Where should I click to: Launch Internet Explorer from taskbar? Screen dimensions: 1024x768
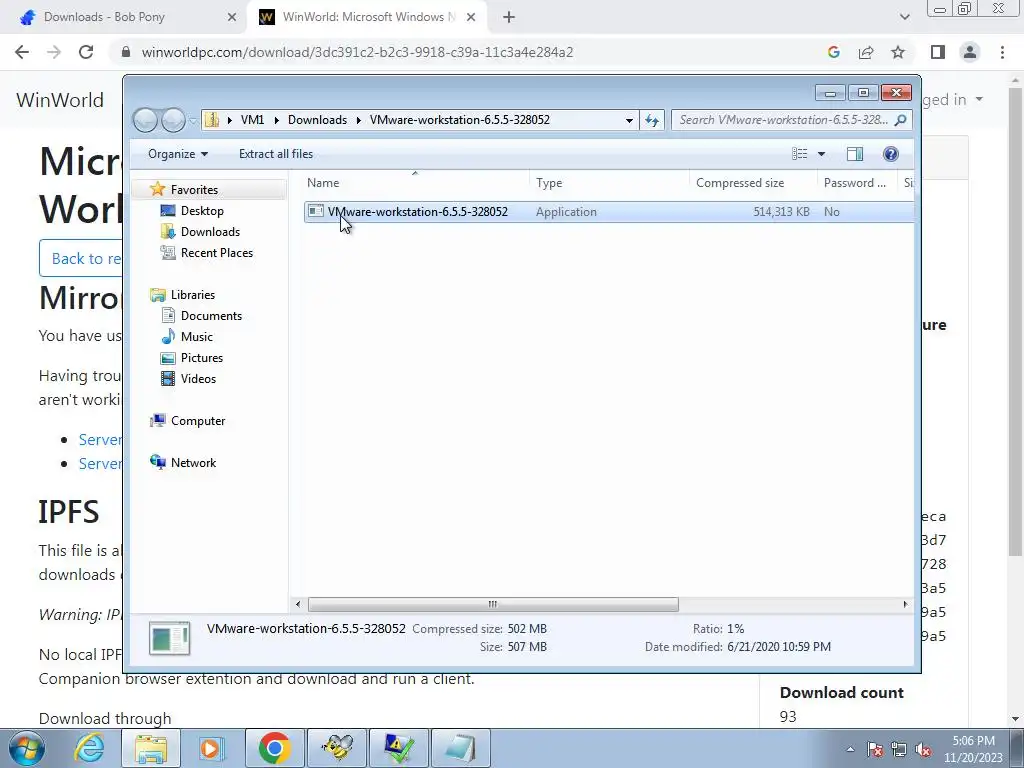[89, 748]
